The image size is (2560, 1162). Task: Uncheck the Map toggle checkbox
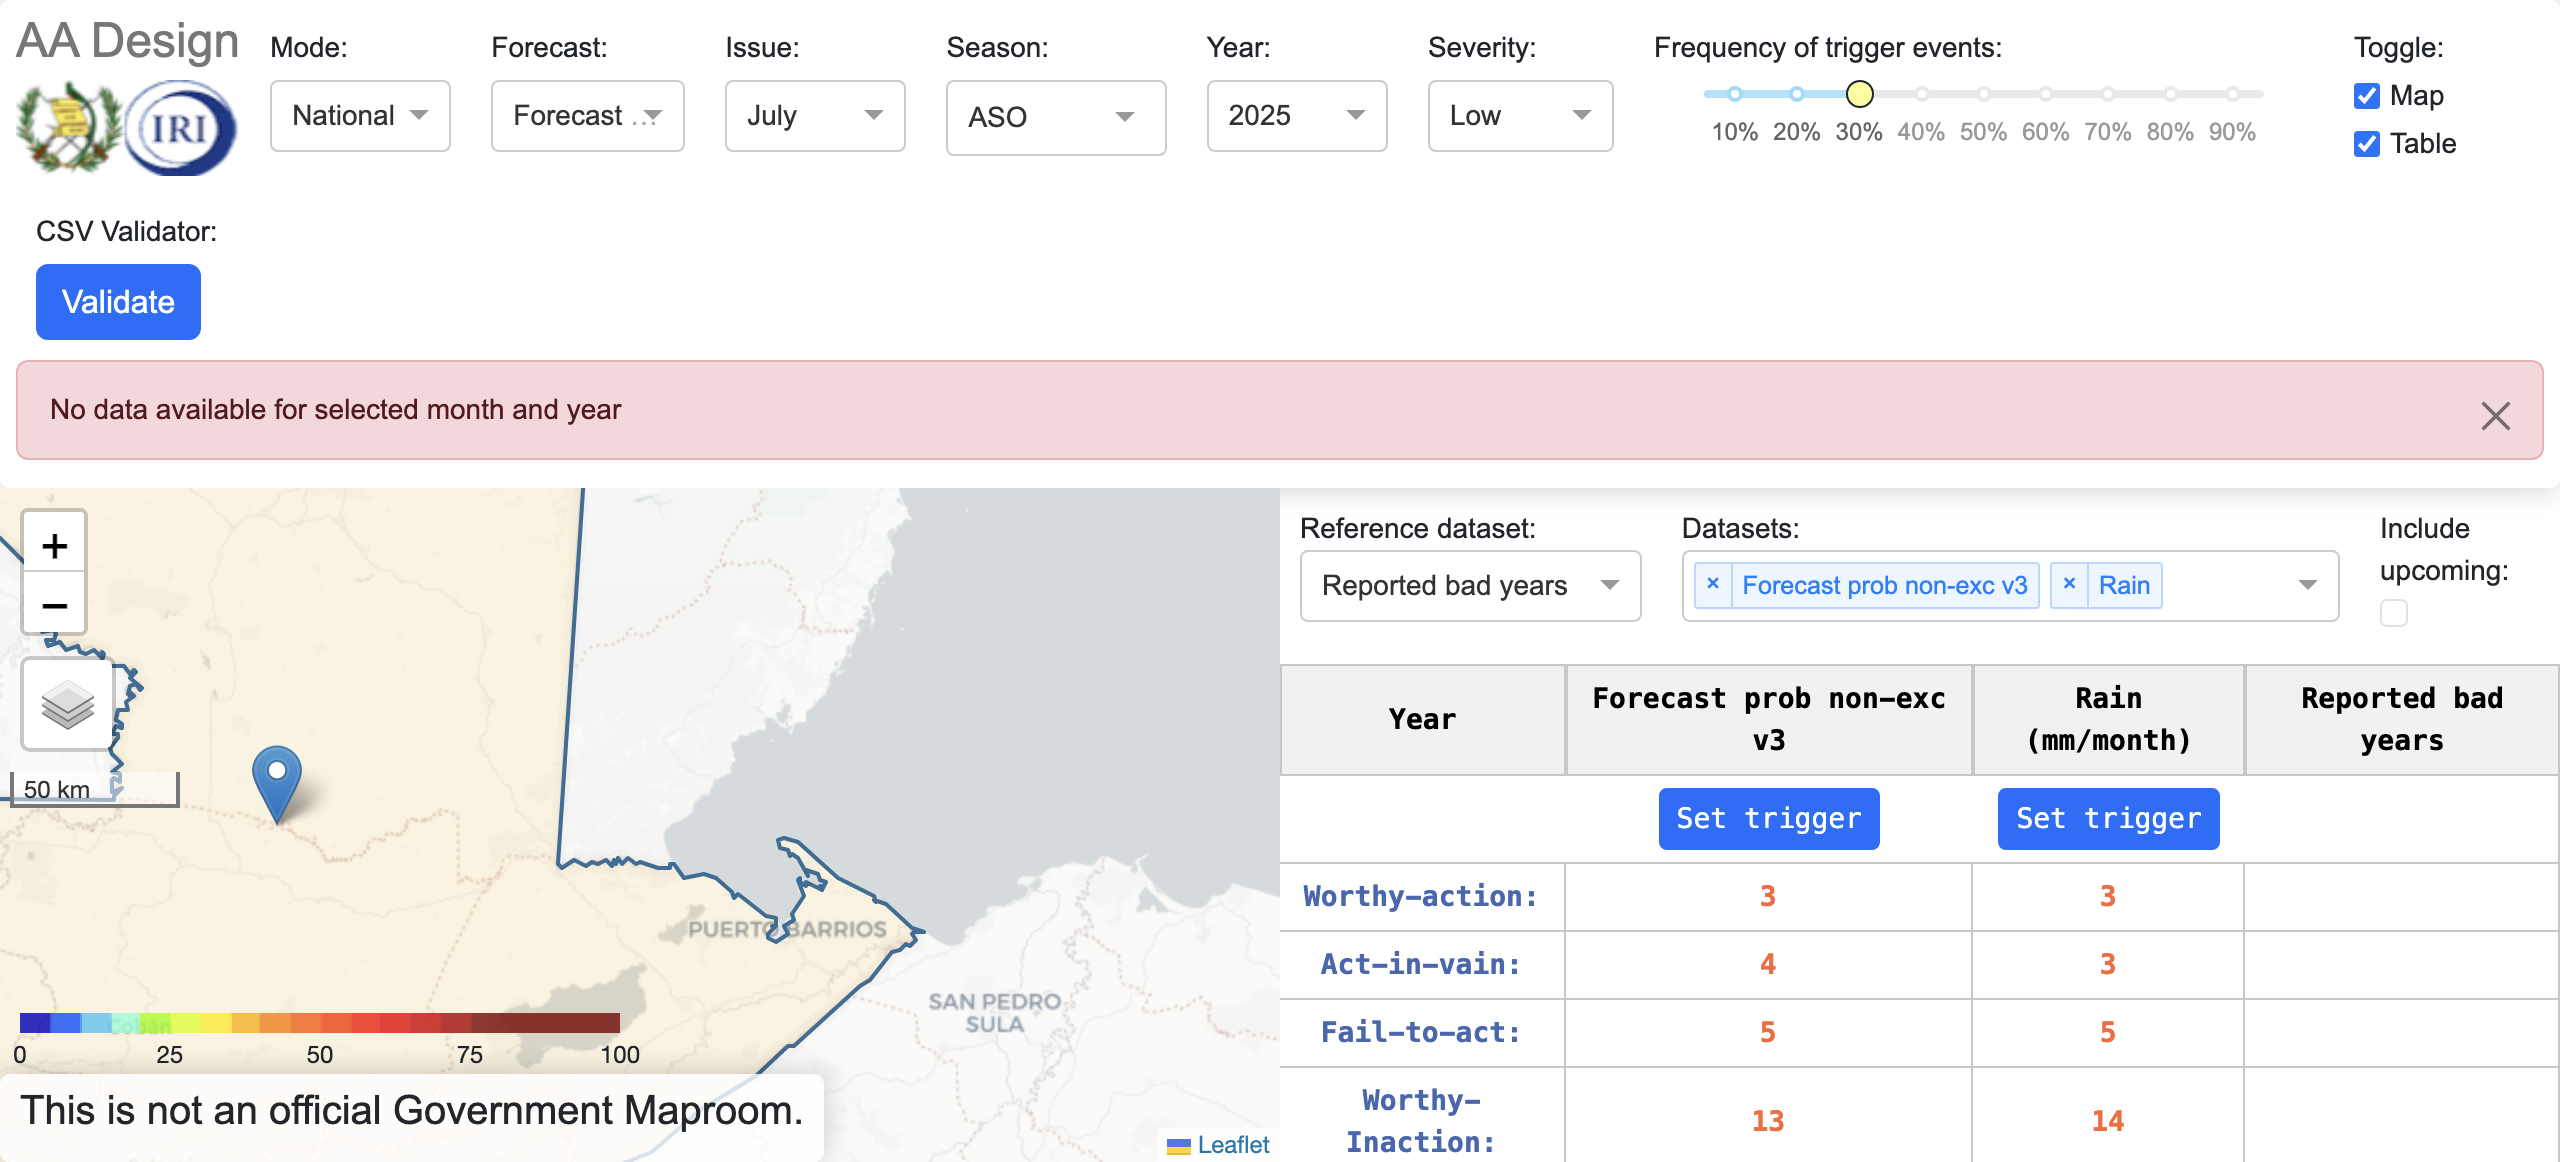[x=2367, y=96]
